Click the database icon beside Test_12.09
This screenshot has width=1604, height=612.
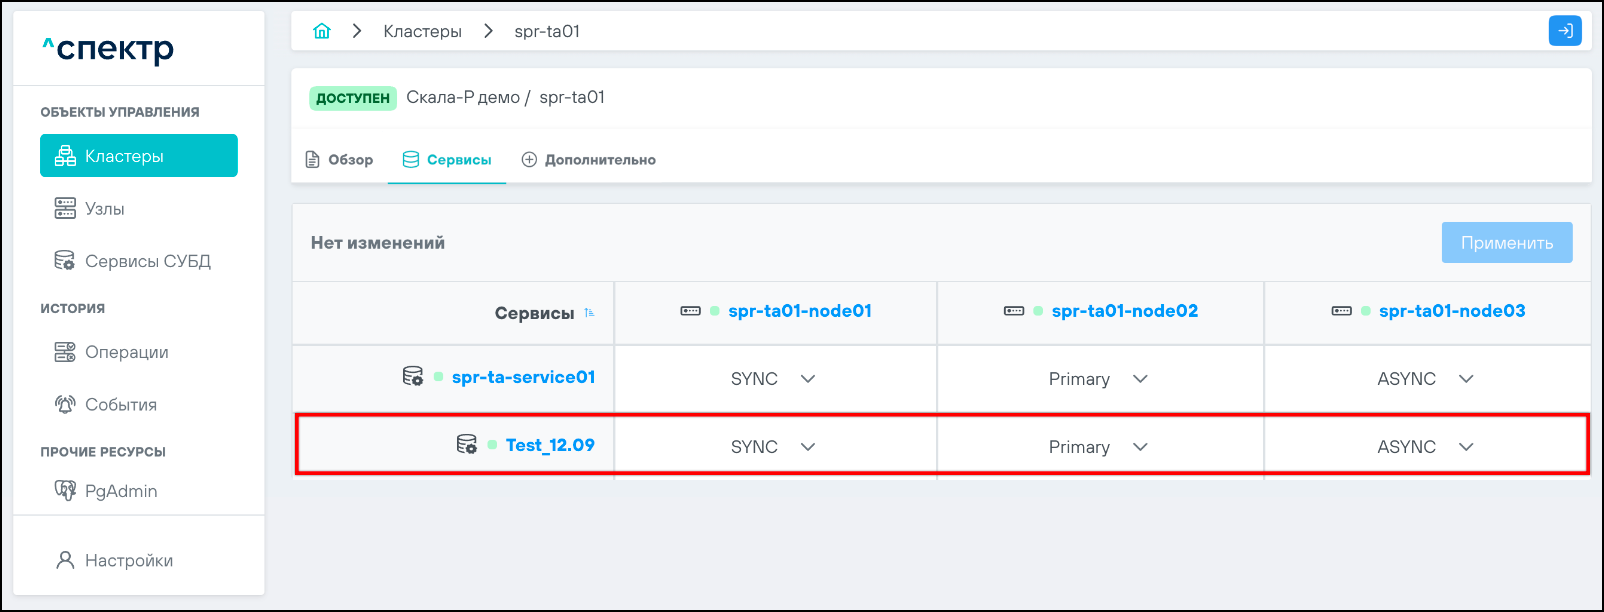click(466, 445)
